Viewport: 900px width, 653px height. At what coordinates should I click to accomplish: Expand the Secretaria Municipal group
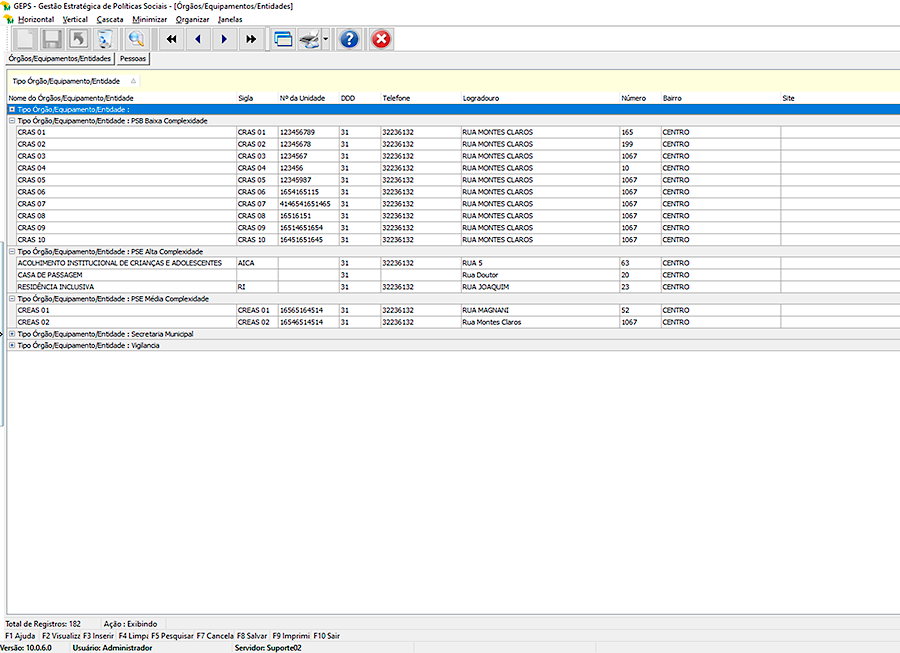12,333
